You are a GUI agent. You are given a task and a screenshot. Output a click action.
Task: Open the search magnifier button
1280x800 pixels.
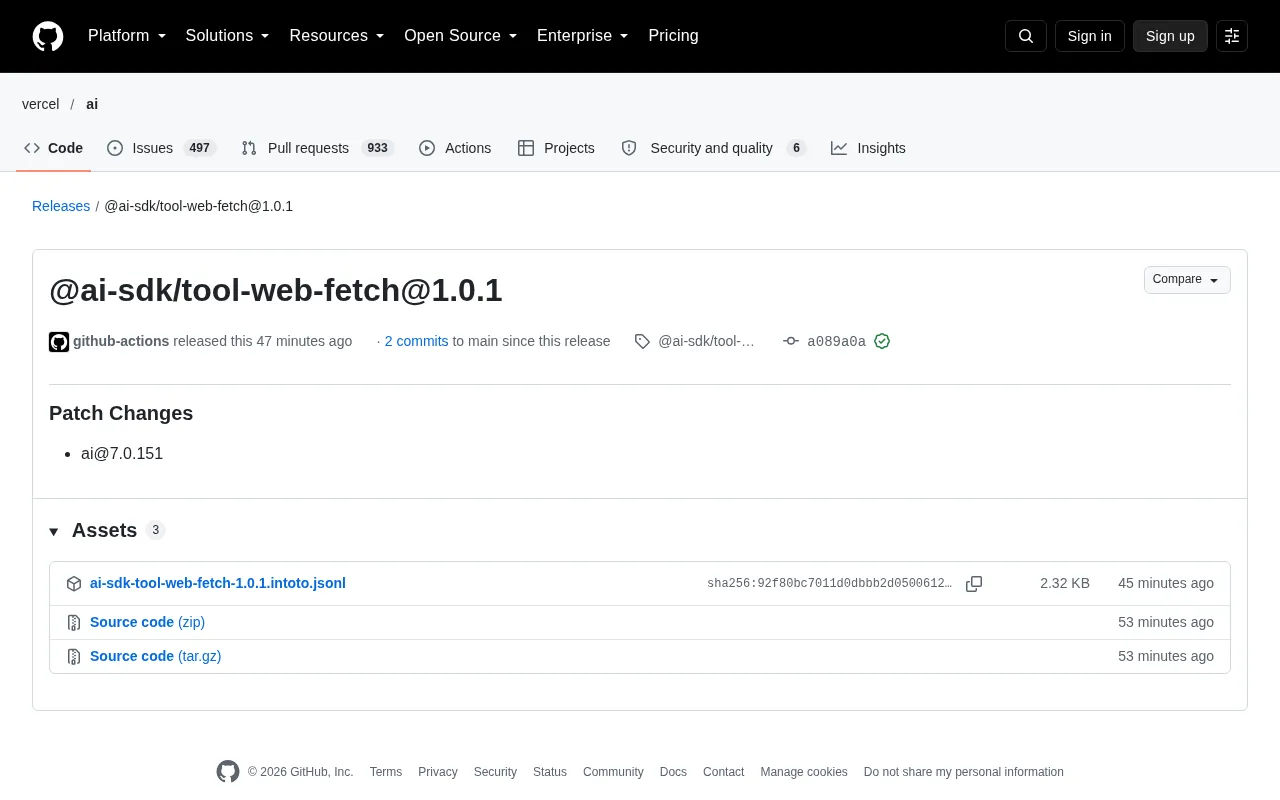pos(1026,36)
